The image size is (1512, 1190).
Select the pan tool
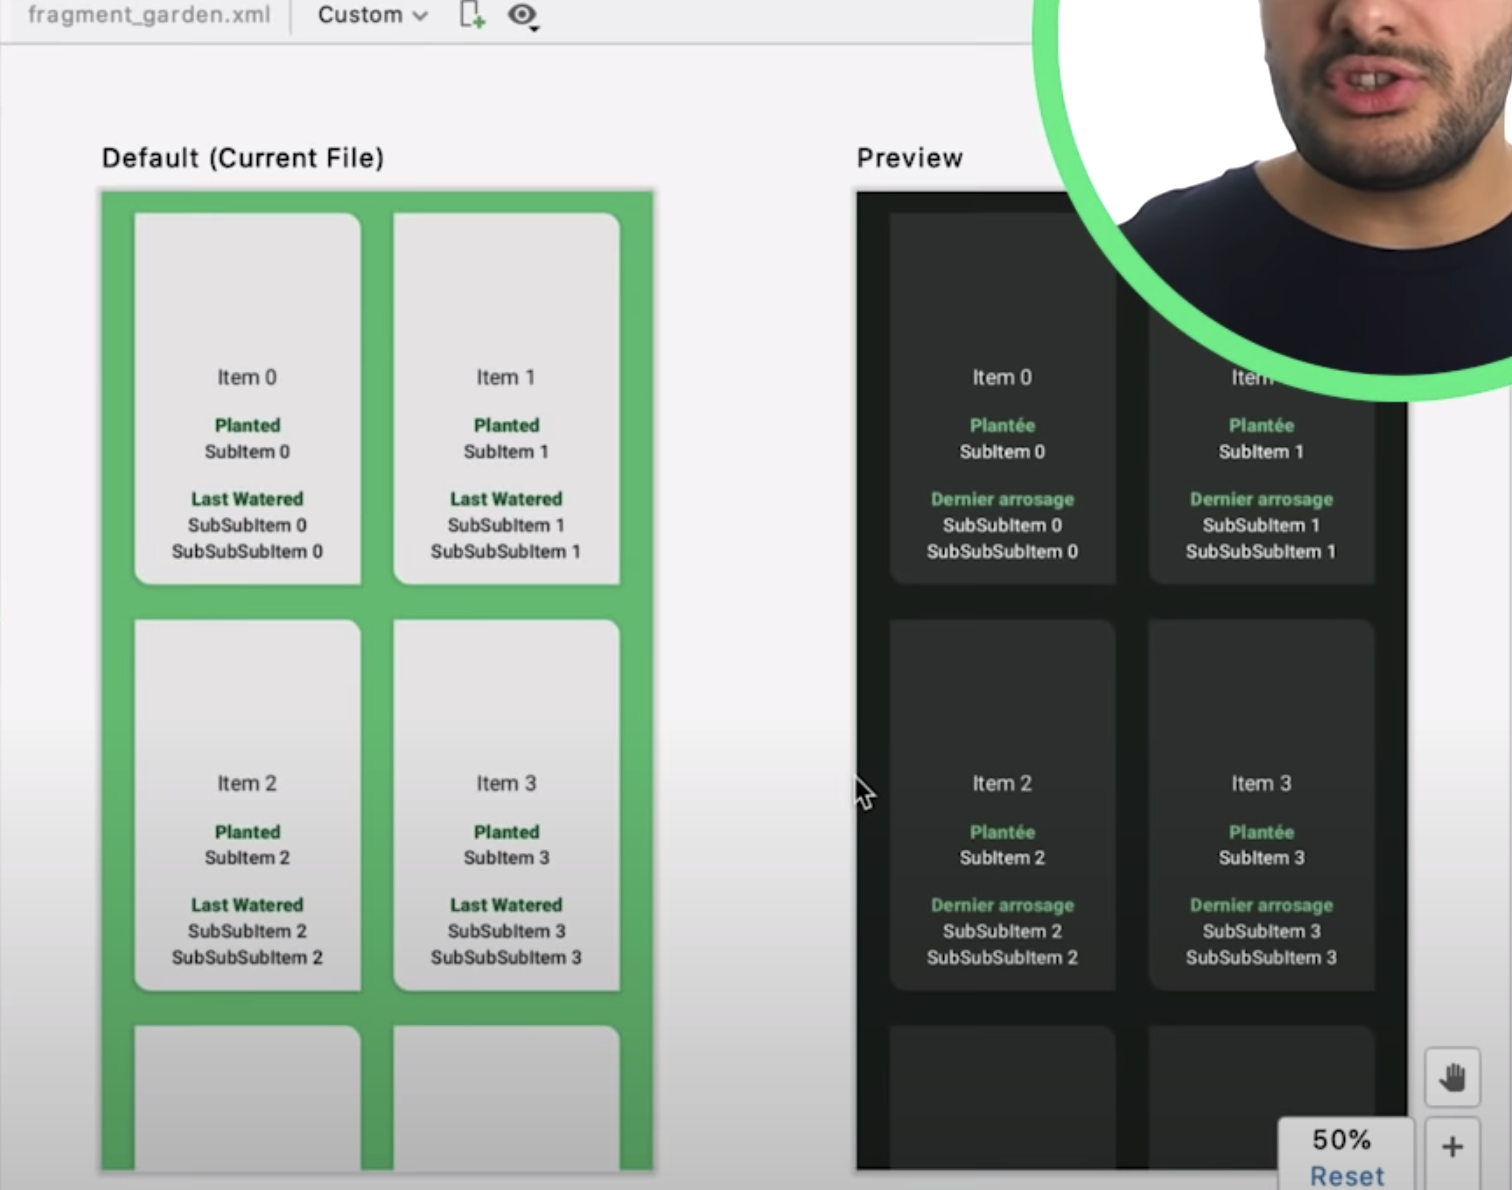1452,1078
